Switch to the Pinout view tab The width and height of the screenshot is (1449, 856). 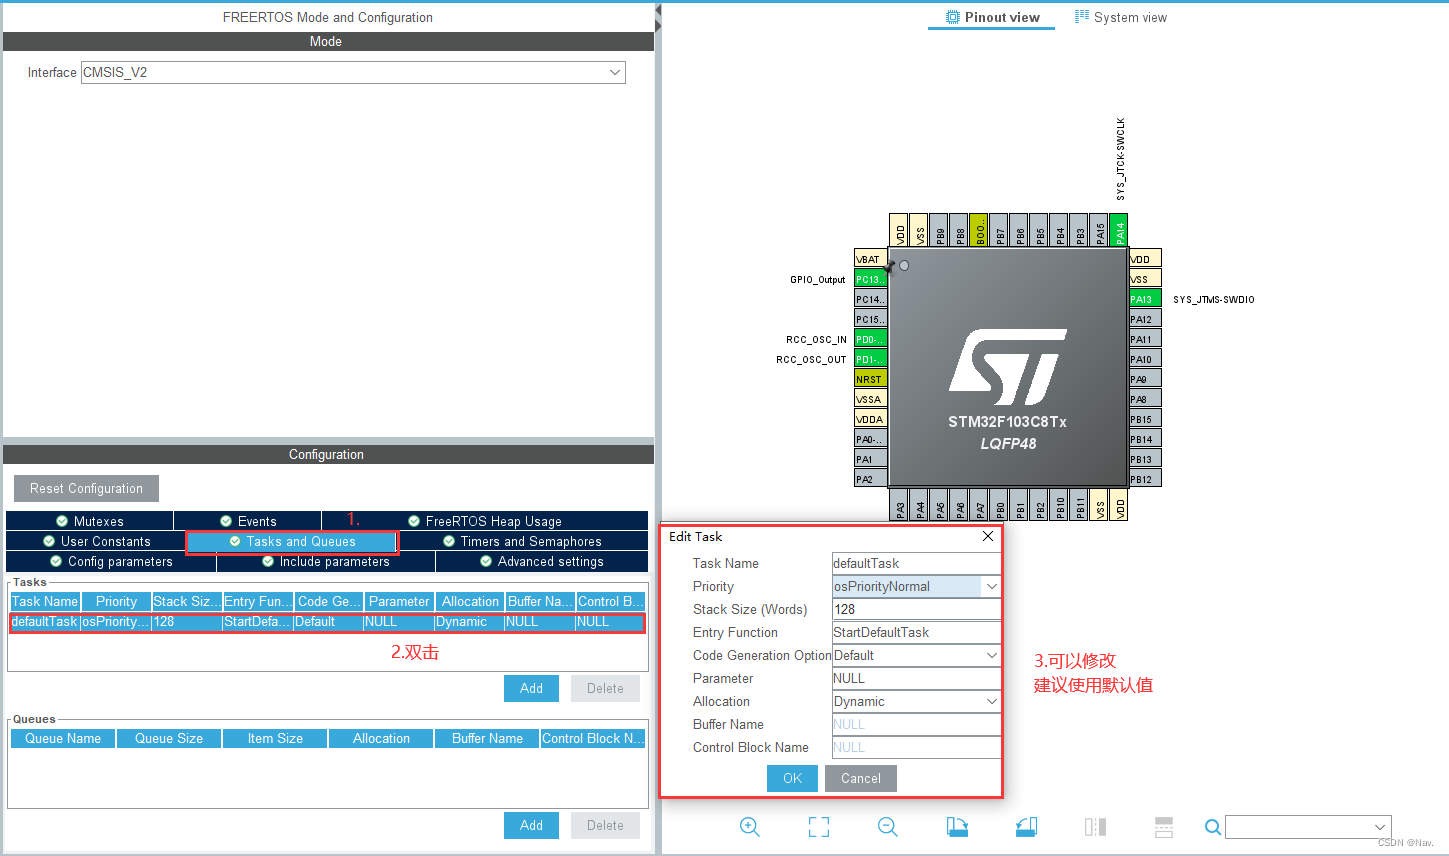(x=992, y=17)
